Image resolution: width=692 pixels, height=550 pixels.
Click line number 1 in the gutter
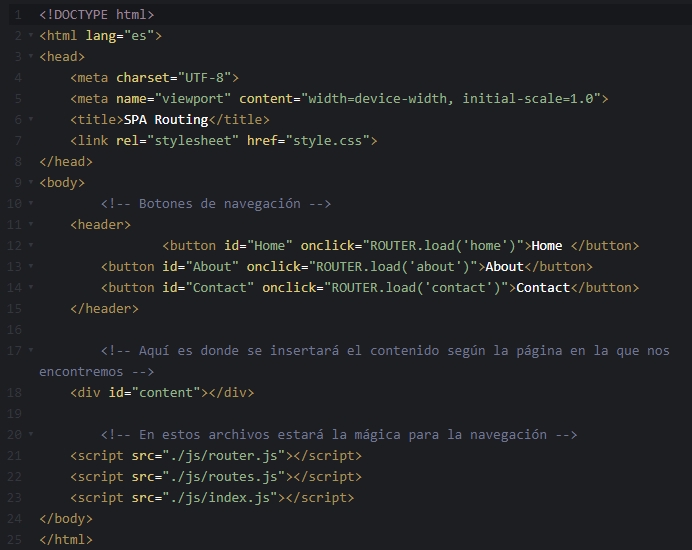18,15
